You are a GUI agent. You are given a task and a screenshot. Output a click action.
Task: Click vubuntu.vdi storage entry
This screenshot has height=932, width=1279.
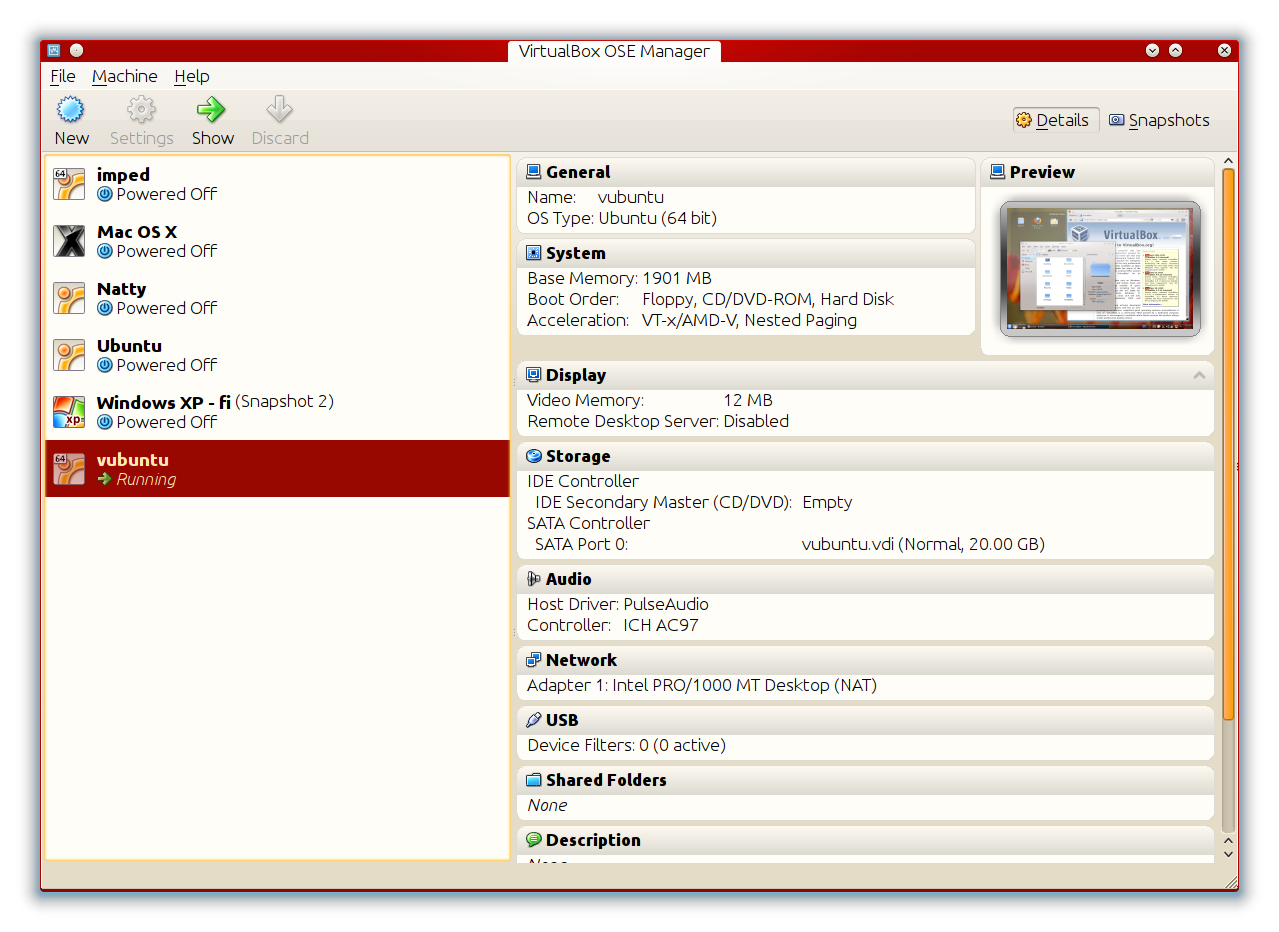coord(923,544)
